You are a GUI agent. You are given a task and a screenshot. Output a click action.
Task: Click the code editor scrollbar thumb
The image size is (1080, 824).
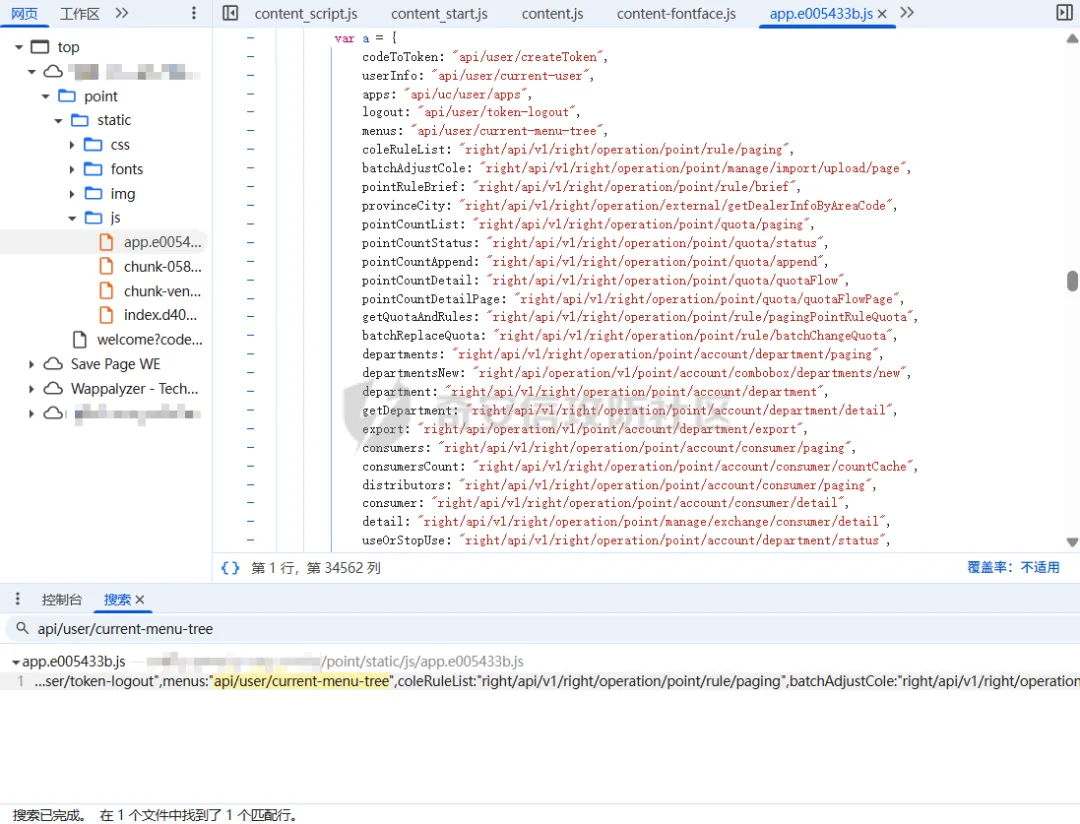pyautogui.click(x=1072, y=281)
